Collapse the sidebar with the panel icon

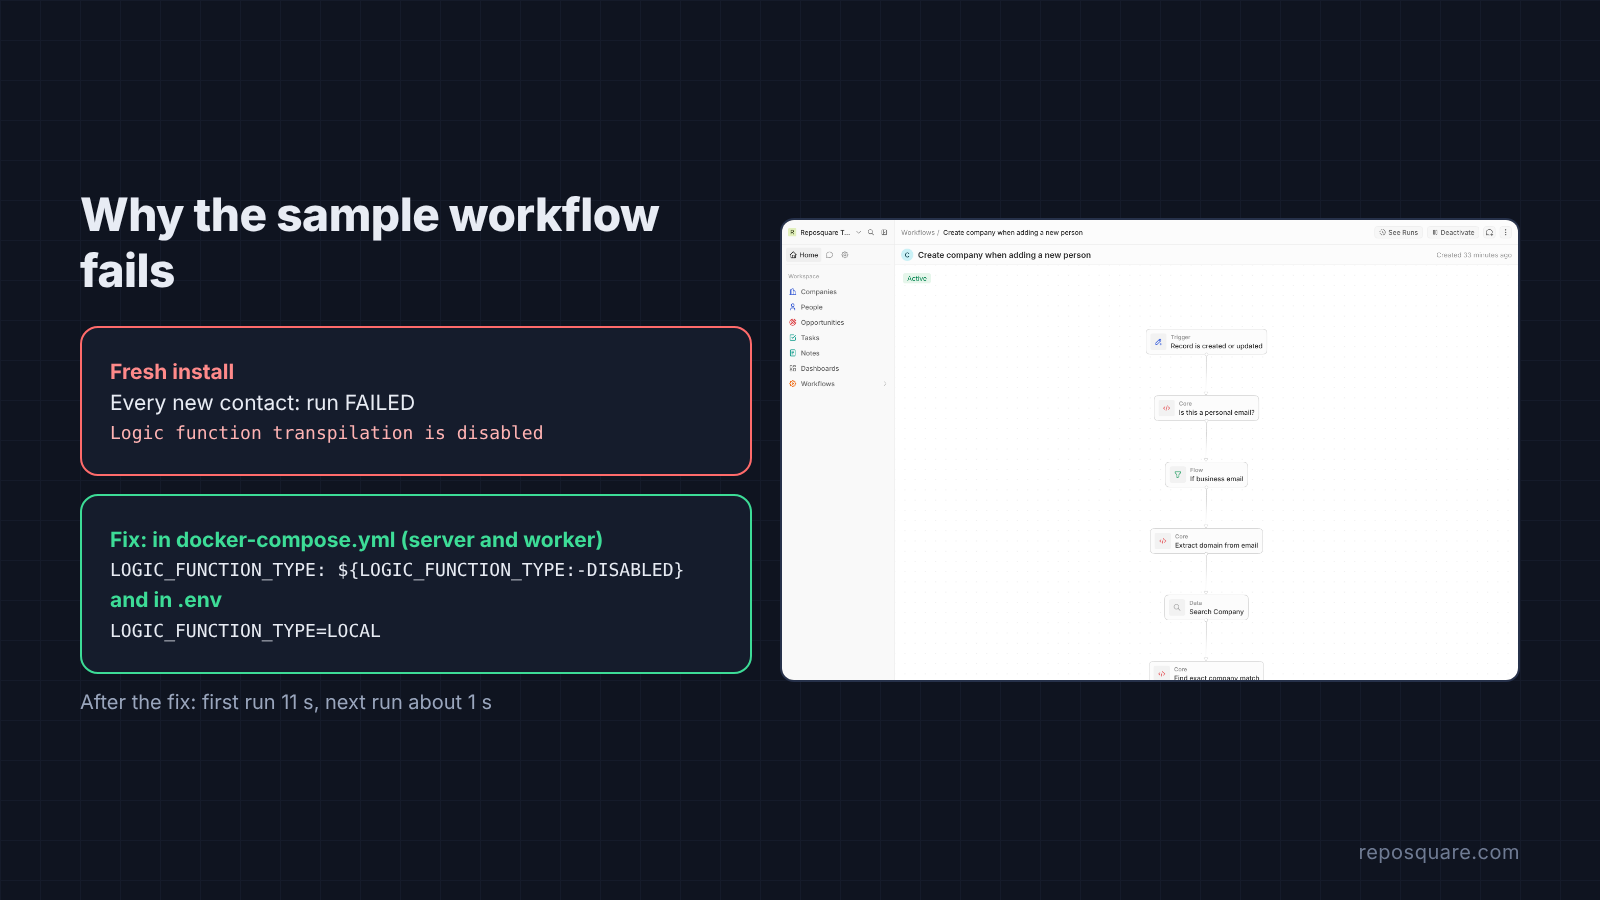pos(884,232)
